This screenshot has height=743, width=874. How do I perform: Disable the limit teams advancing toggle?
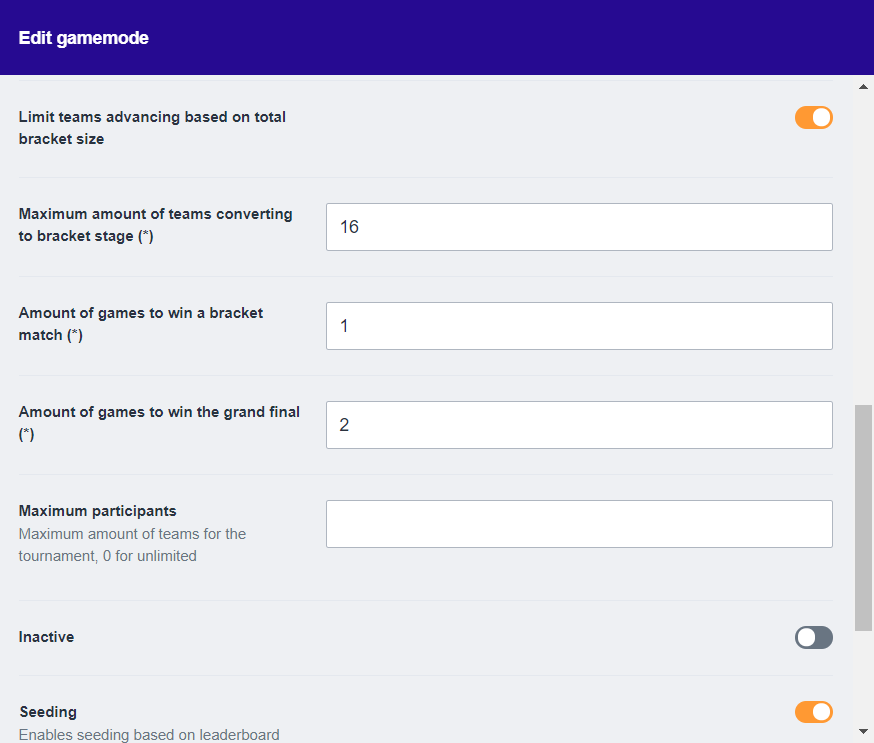pos(813,118)
